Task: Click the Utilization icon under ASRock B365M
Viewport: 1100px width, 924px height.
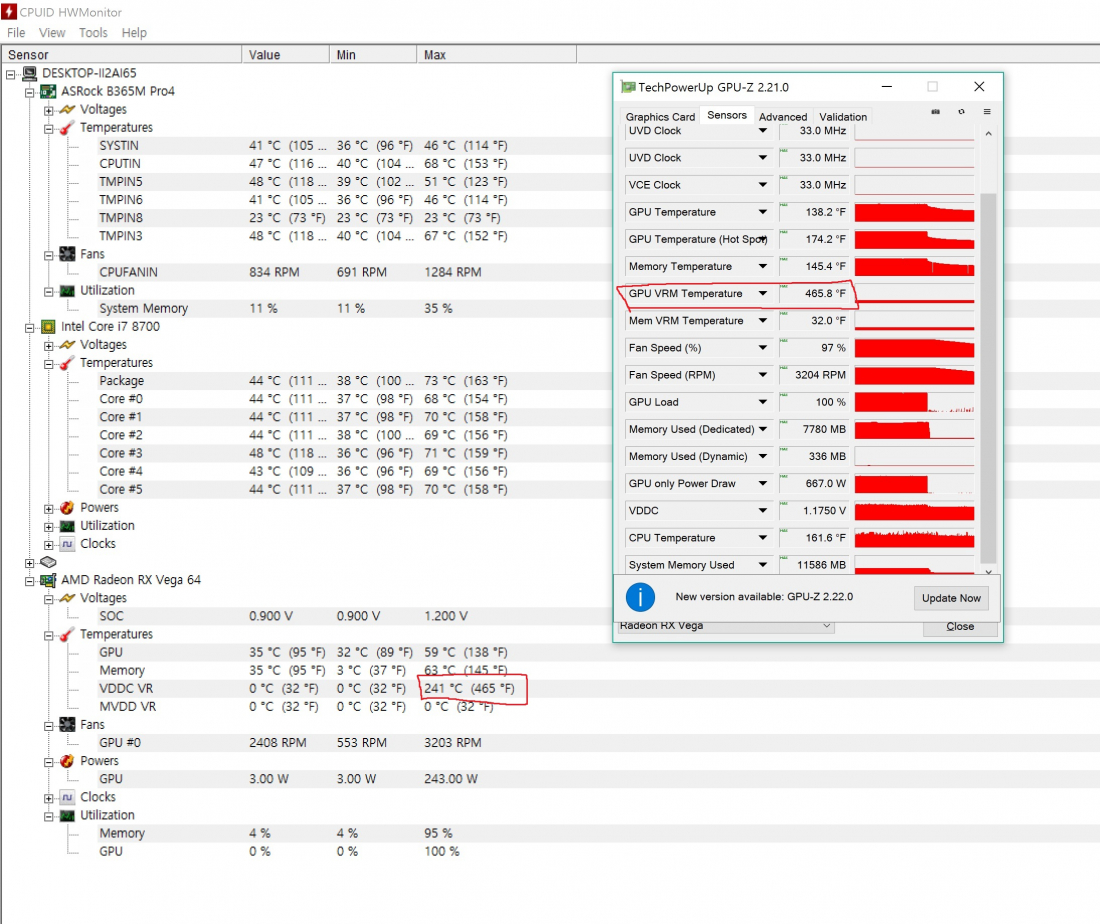Action: pyautogui.click(x=67, y=290)
